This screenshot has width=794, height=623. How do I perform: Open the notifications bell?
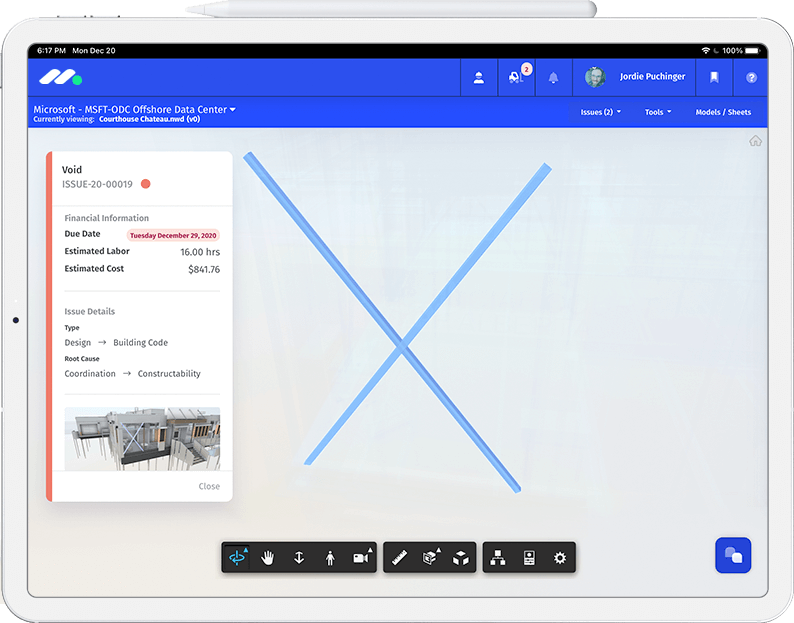pyautogui.click(x=553, y=77)
